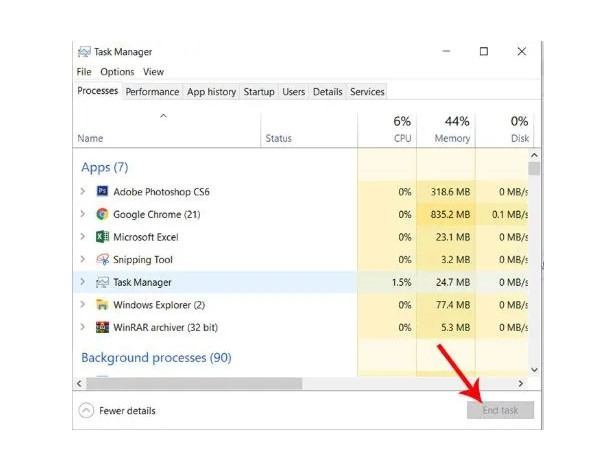
Task: Click the horizontal scrollbar thumb
Action: click(194, 383)
